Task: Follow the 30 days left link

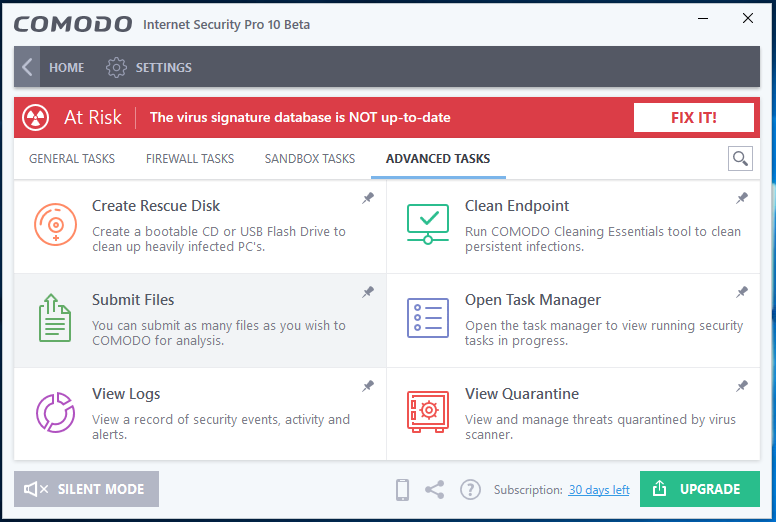Action: 599,490
